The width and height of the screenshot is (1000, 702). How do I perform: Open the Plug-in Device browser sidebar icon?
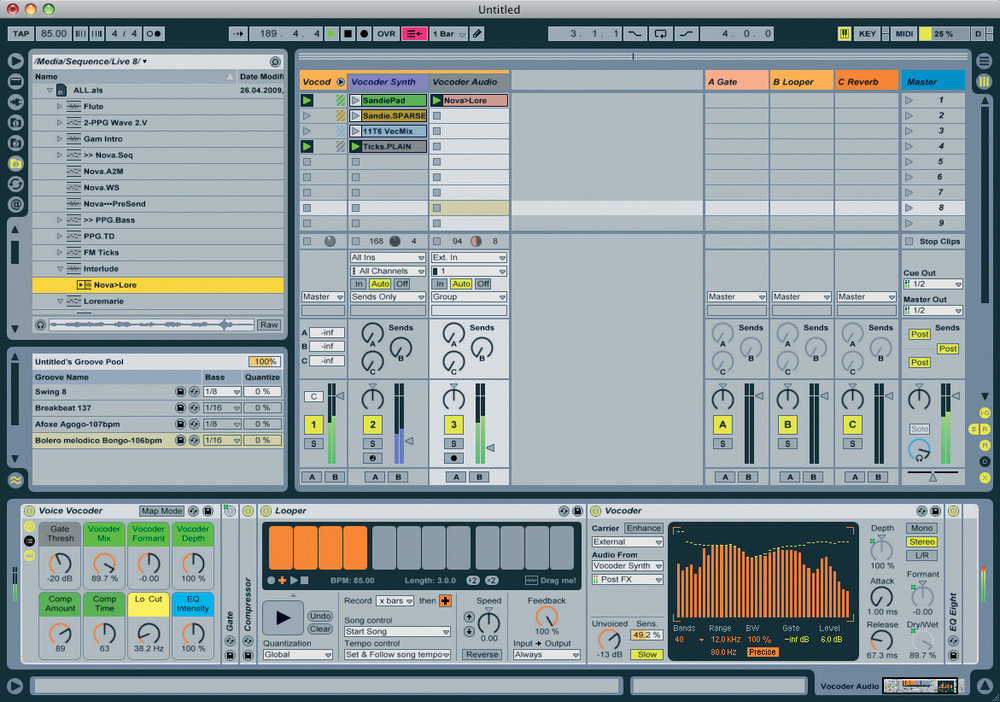tap(15, 101)
